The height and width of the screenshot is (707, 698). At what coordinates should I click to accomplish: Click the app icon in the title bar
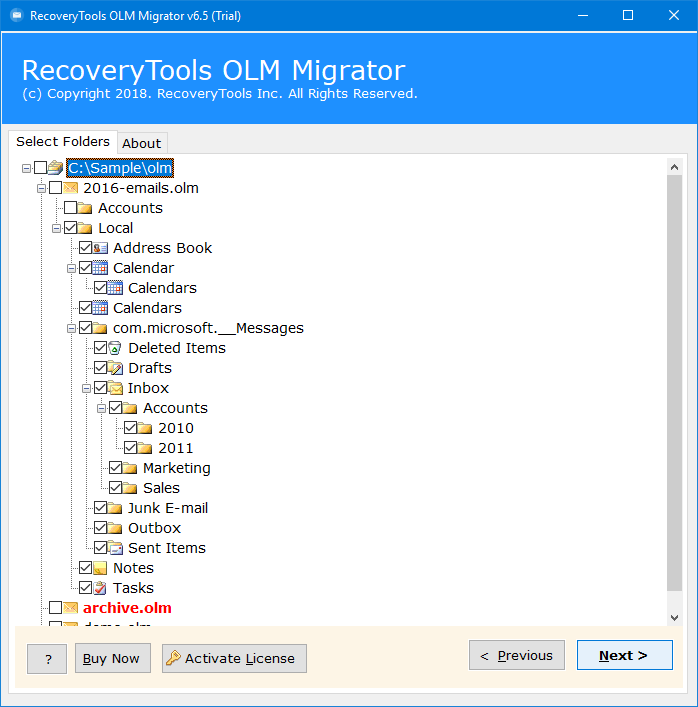pos(17,16)
